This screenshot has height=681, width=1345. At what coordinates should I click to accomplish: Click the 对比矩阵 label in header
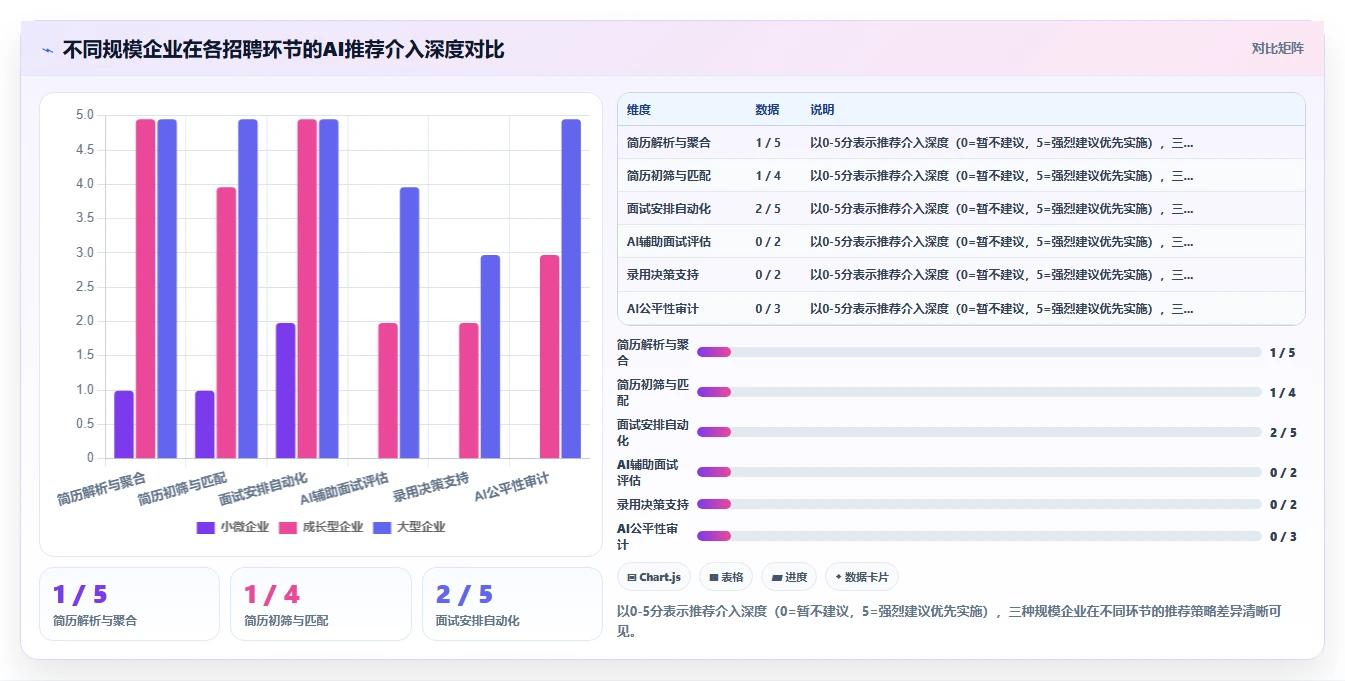[1277, 48]
